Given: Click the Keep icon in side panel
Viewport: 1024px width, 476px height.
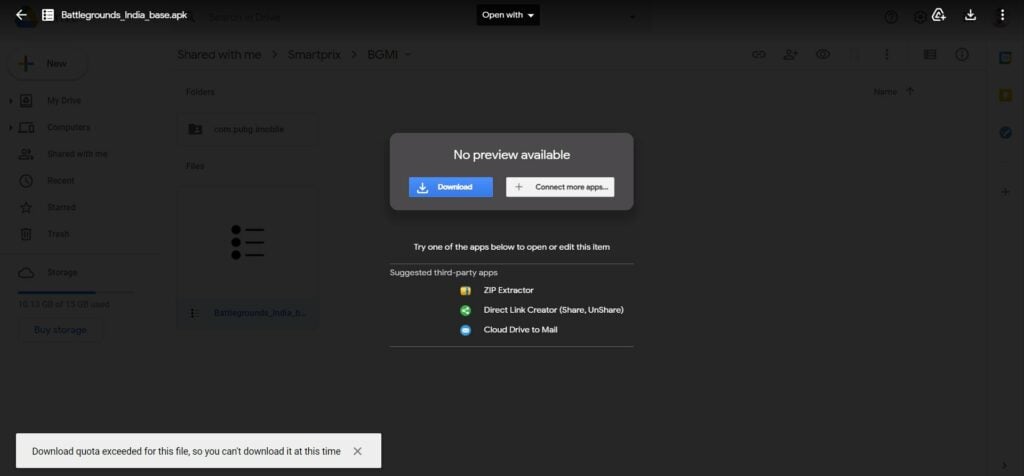Looking at the screenshot, I should point(1005,95).
